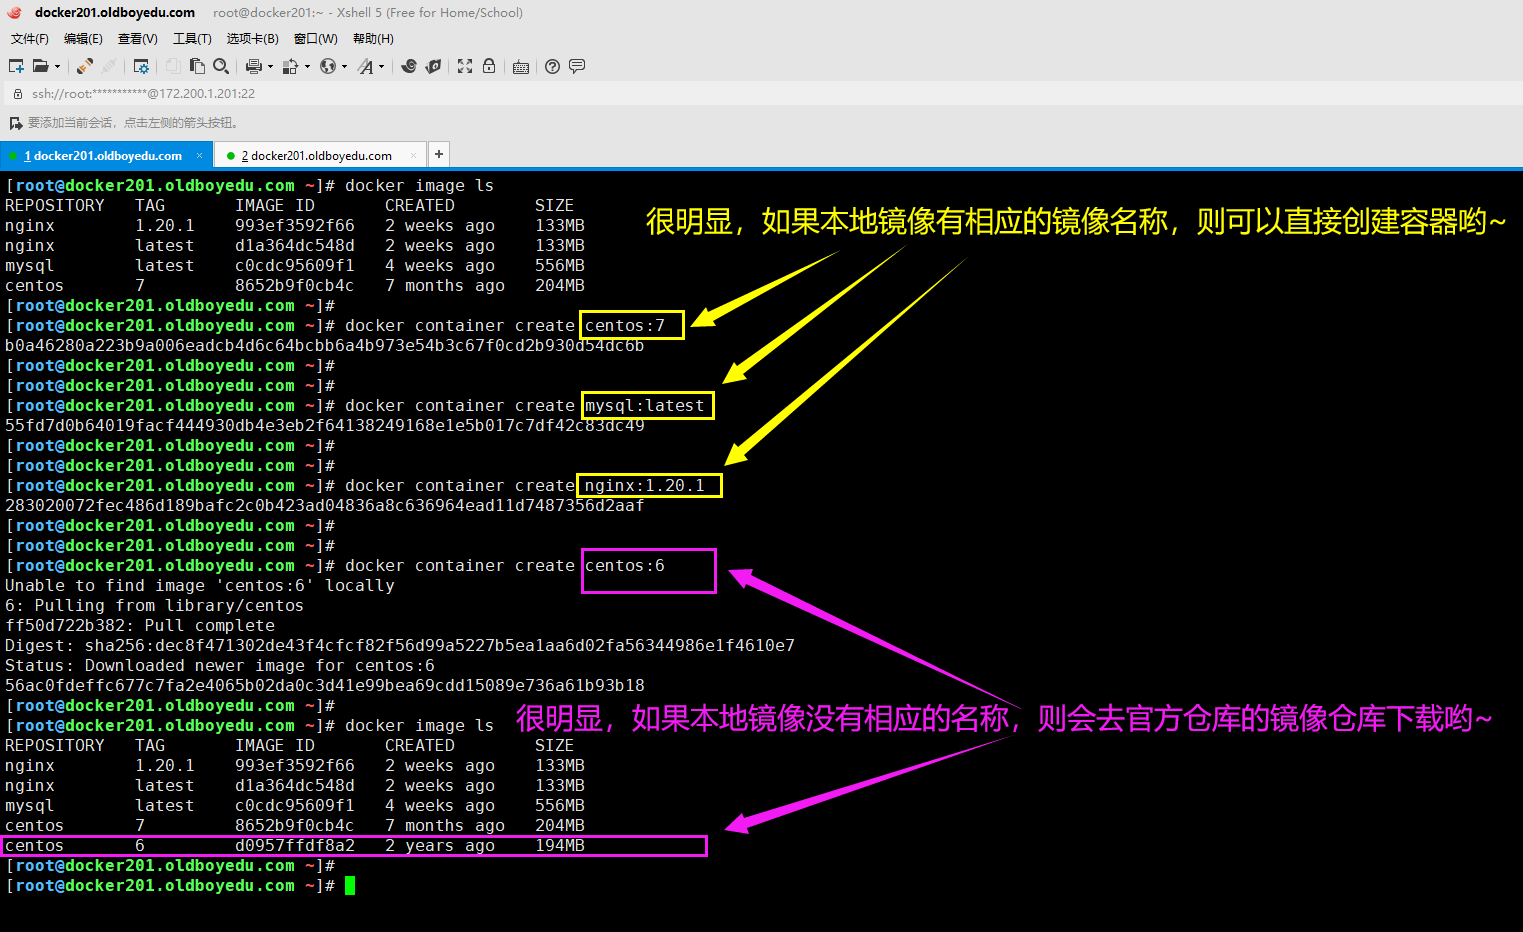Open the 文件(F) menu
1523x932 pixels.
29,39
